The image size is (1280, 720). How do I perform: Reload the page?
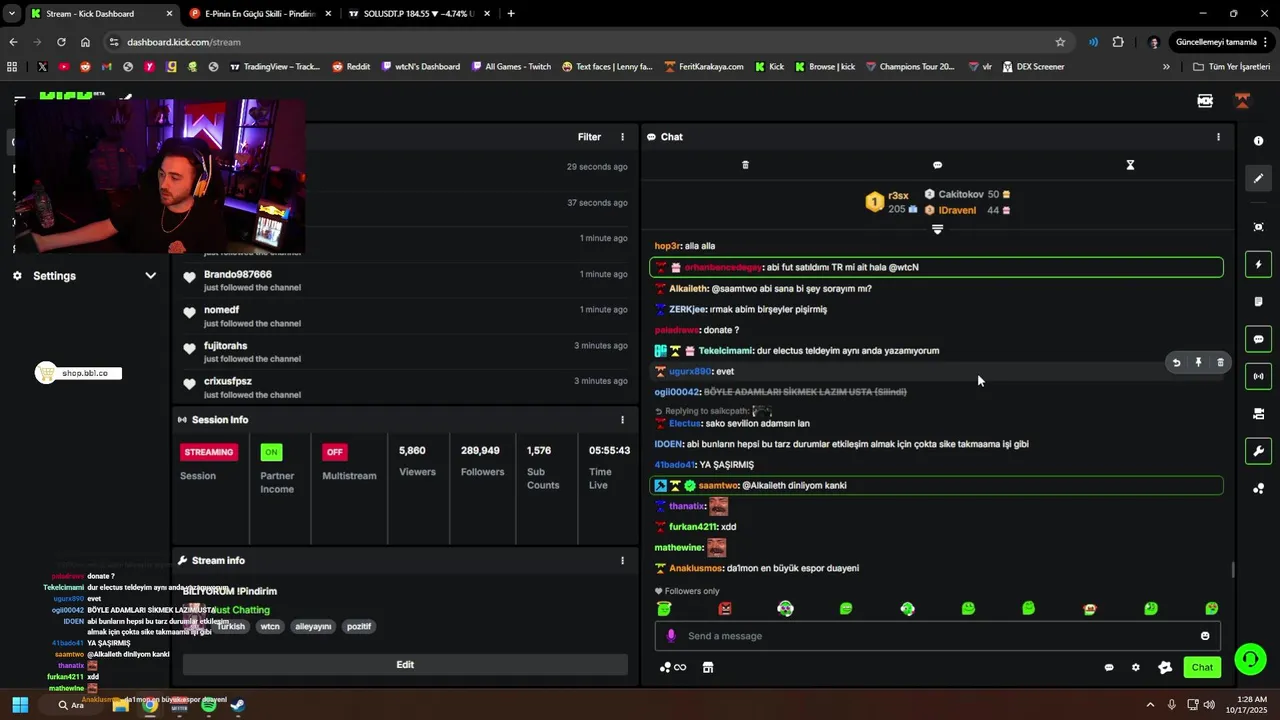(61, 42)
